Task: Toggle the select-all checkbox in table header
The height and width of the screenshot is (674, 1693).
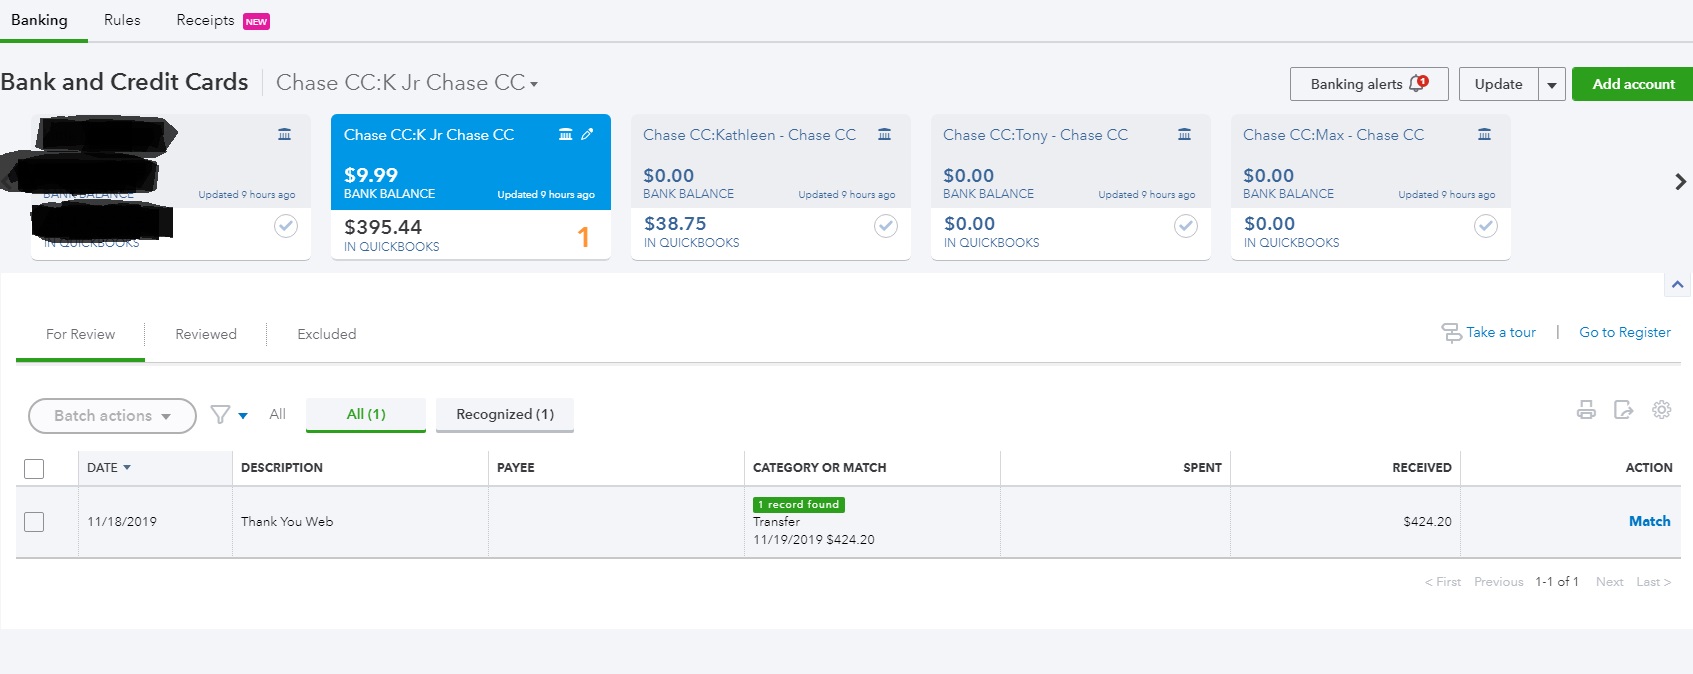Action: [34, 468]
